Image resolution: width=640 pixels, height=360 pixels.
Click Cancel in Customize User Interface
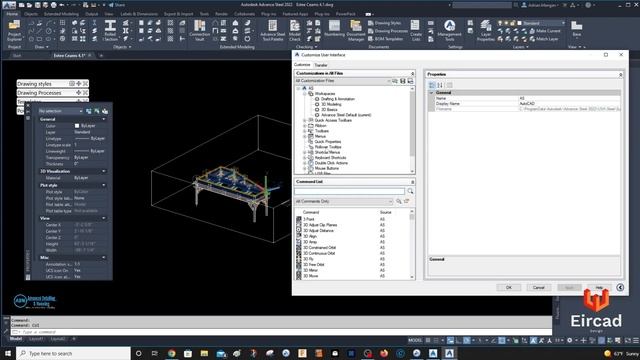tap(539, 287)
